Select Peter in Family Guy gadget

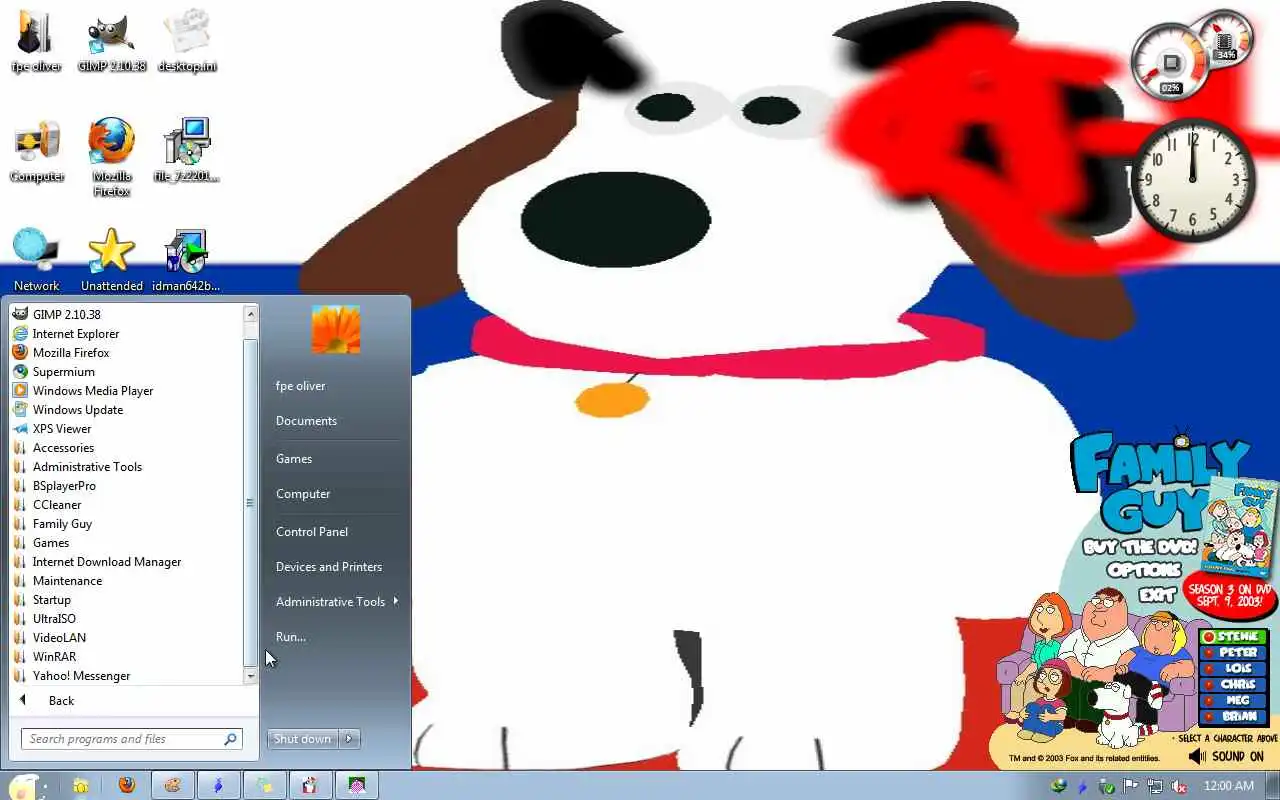(x=1234, y=652)
